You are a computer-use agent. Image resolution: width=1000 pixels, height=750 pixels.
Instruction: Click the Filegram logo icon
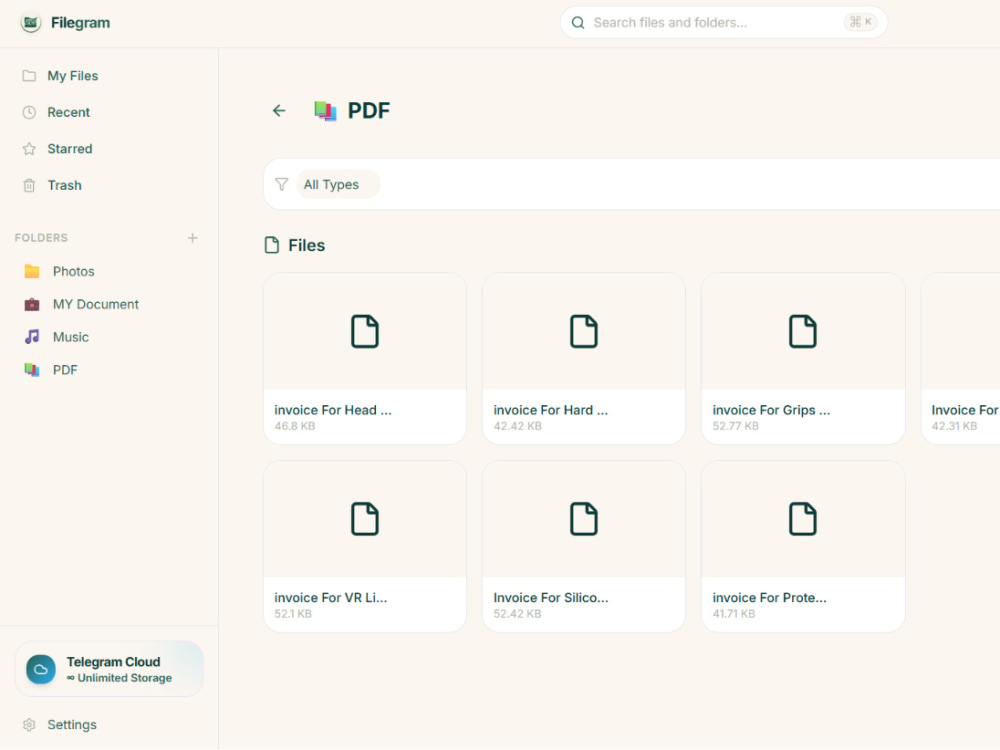[31, 23]
